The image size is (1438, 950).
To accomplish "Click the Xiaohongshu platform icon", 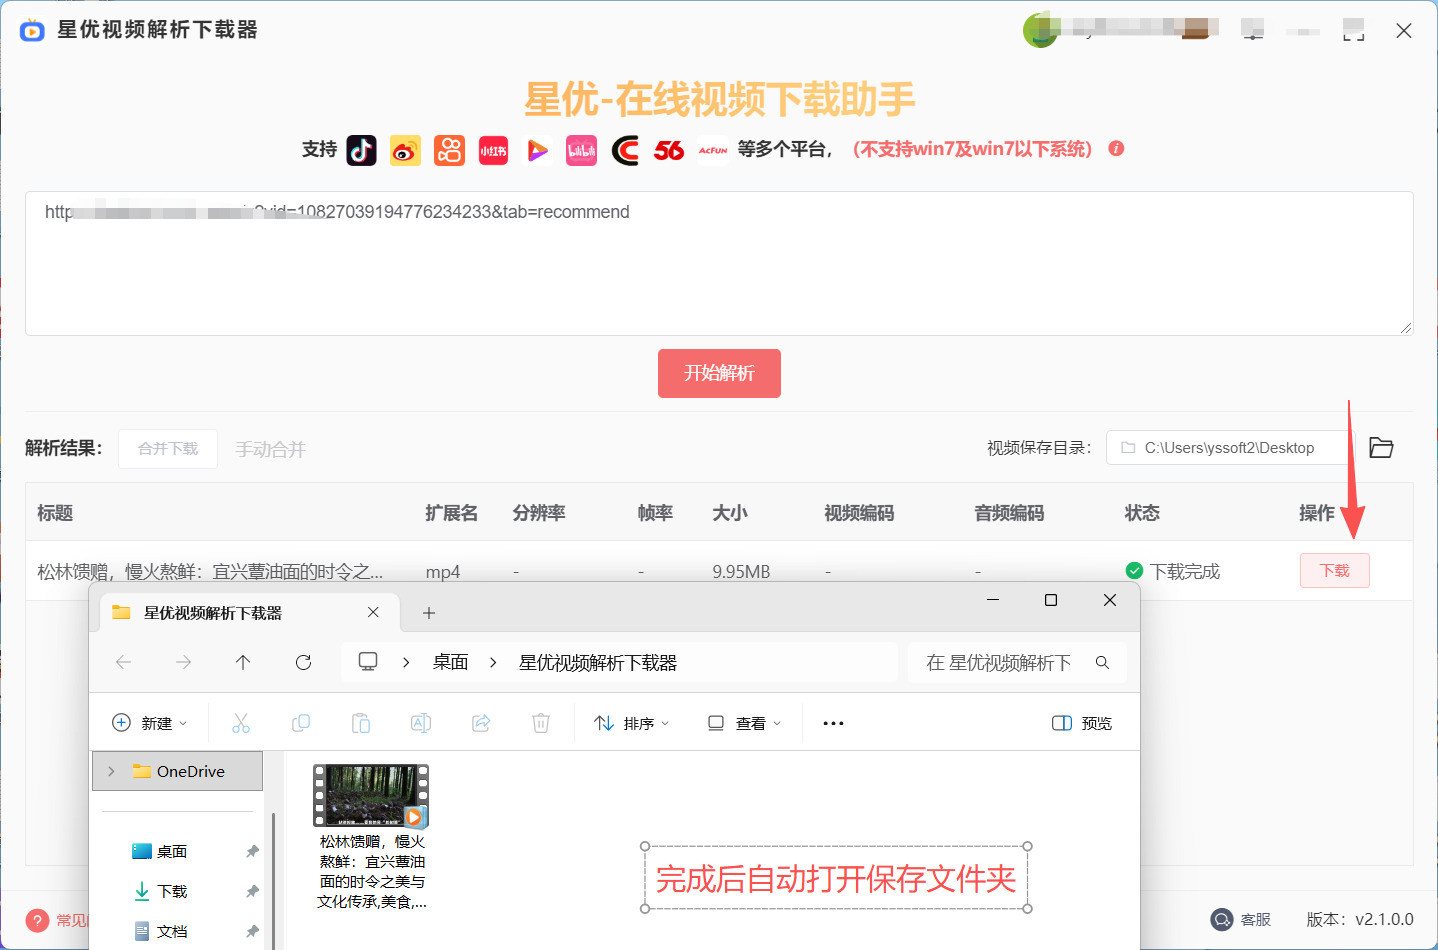I will 493,150.
